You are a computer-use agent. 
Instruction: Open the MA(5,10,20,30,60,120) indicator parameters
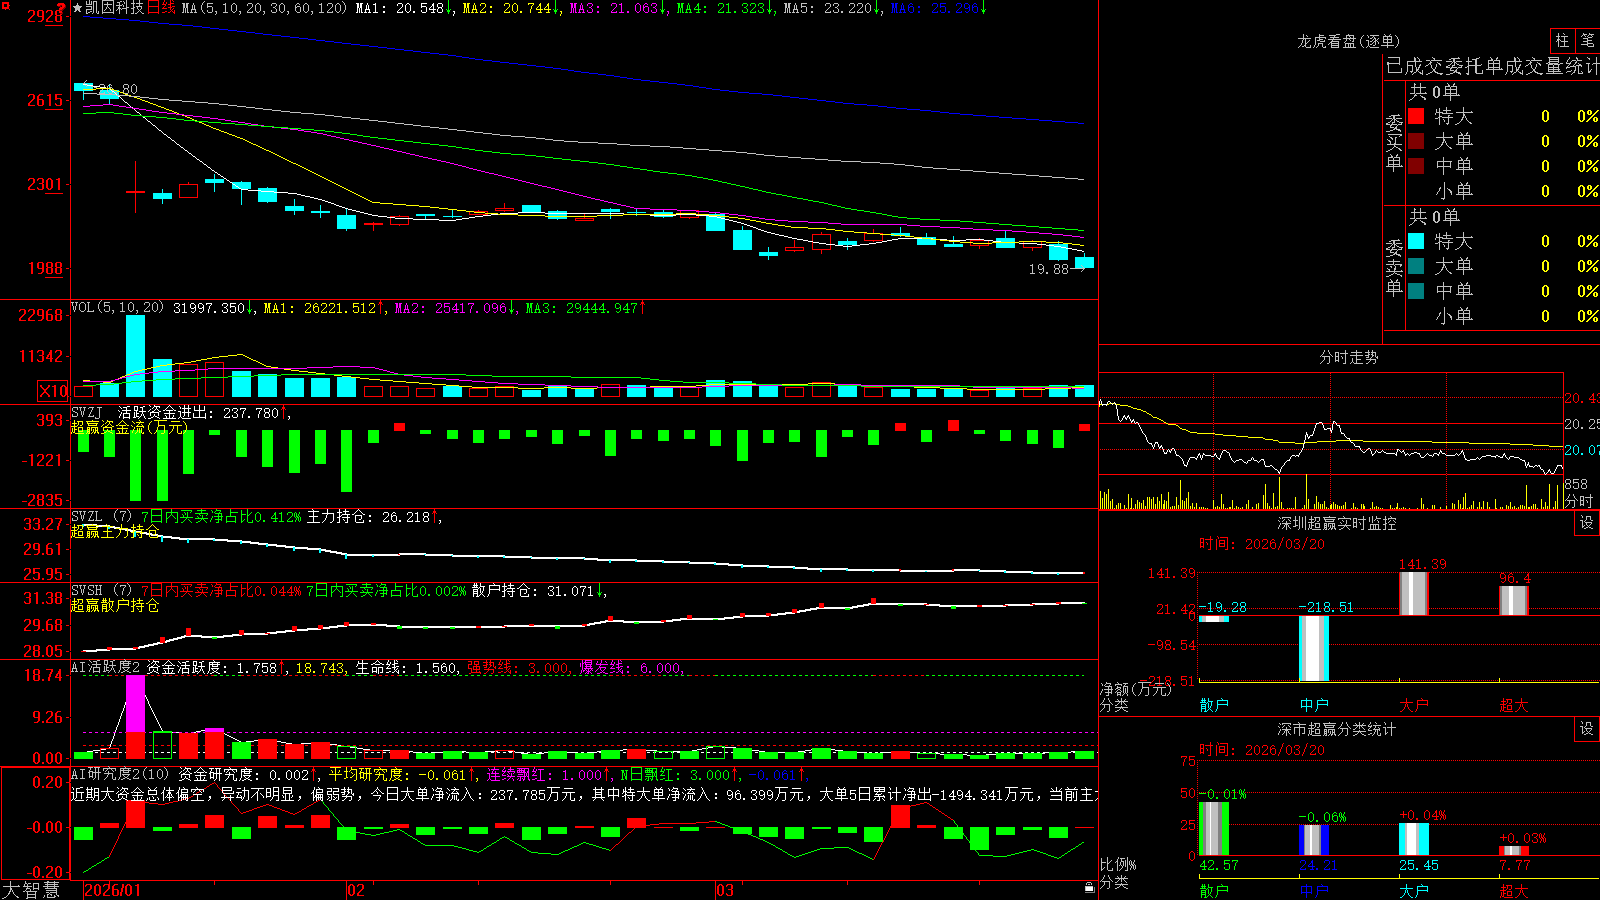pyautogui.click(x=264, y=8)
